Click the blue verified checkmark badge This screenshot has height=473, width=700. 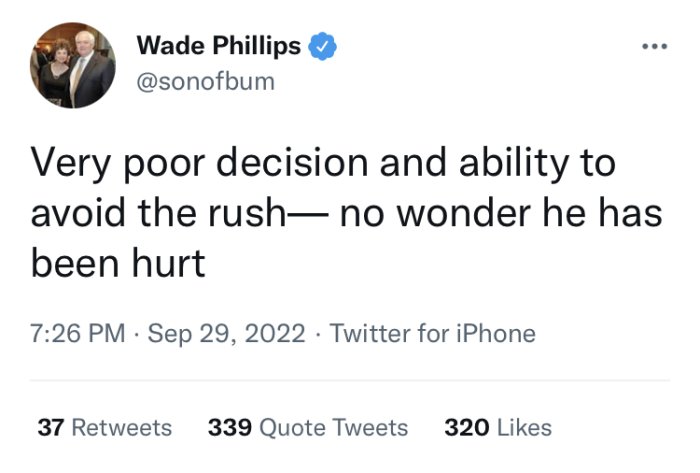click(322, 46)
